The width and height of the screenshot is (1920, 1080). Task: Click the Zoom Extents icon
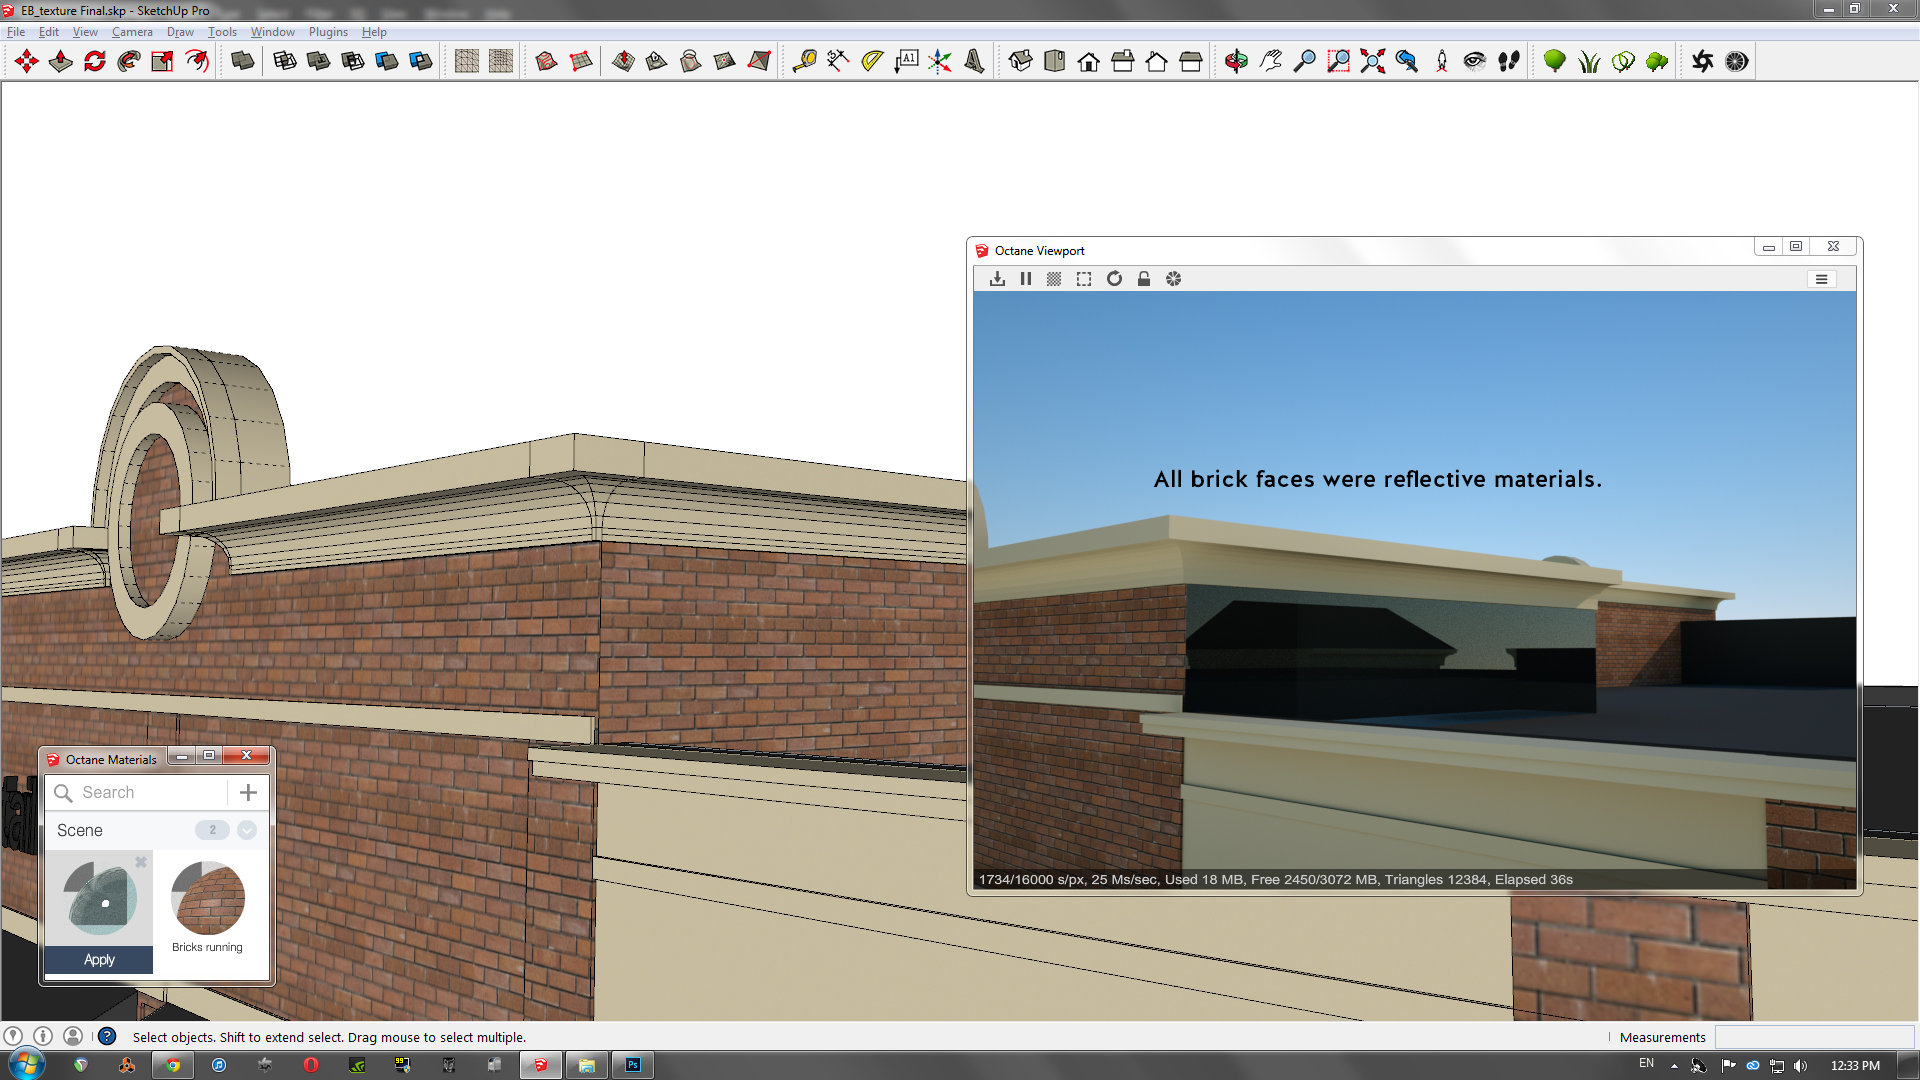[x=1372, y=61]
